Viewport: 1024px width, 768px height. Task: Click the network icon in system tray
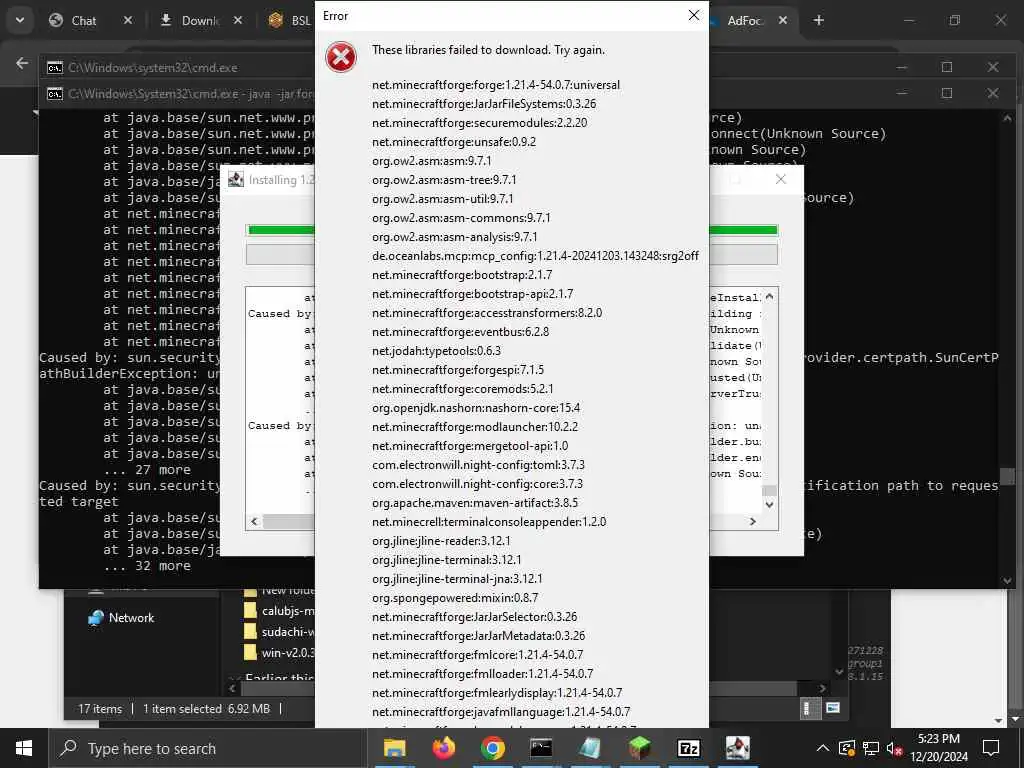871,748
